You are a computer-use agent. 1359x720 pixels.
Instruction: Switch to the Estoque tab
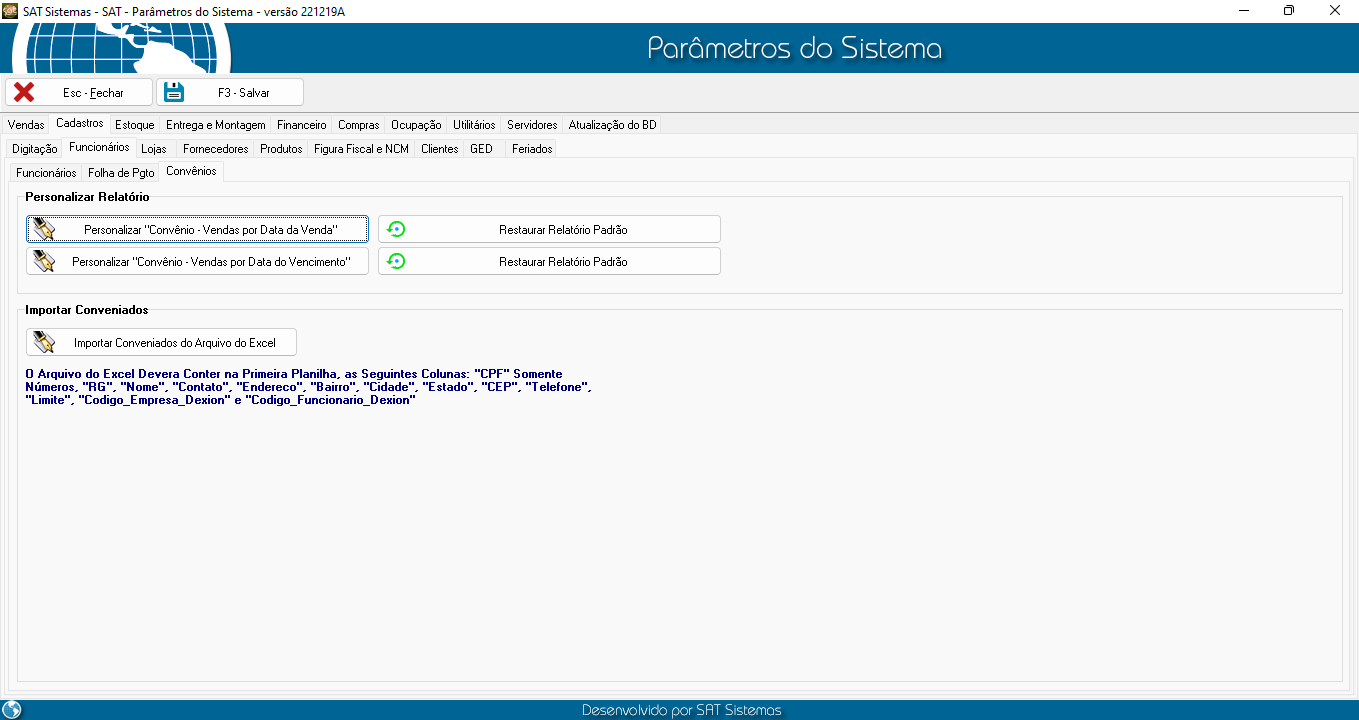134,125
